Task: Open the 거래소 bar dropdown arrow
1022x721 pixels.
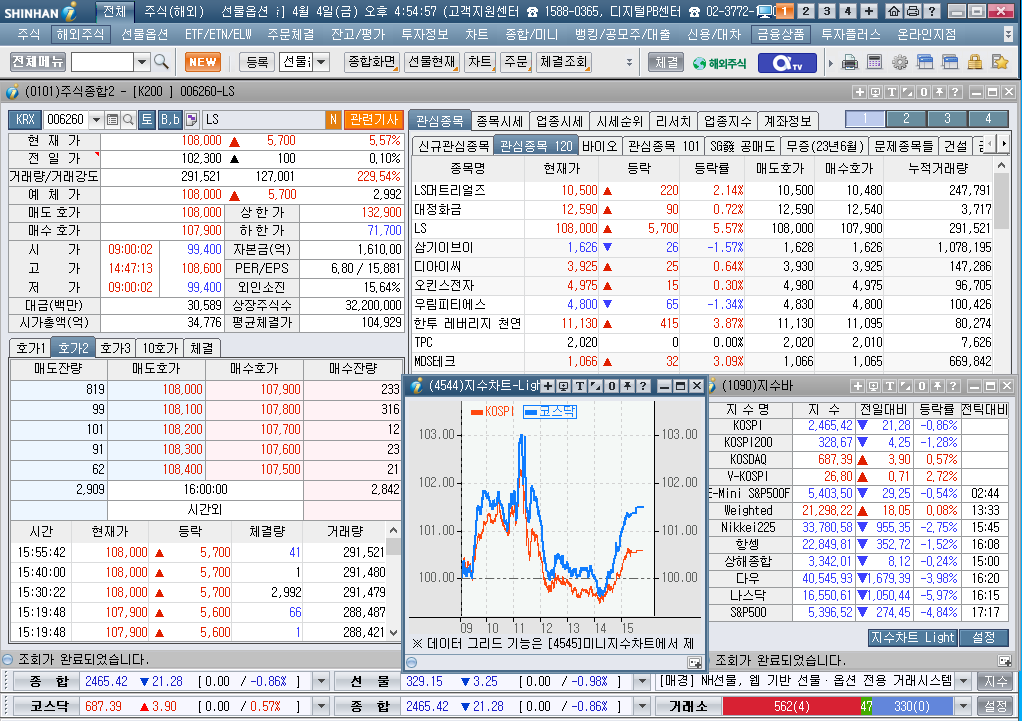Action: click(963, 706)
